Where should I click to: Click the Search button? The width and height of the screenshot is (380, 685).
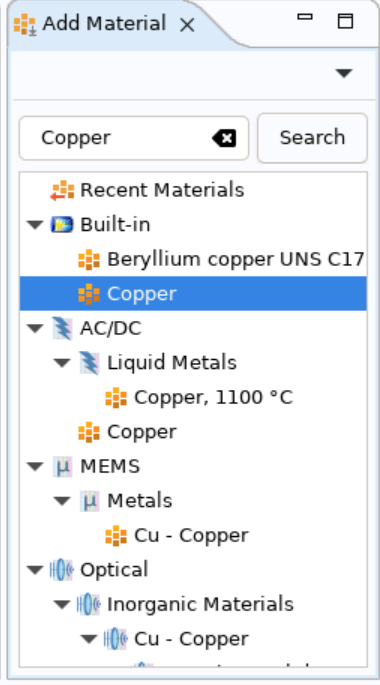312,138
